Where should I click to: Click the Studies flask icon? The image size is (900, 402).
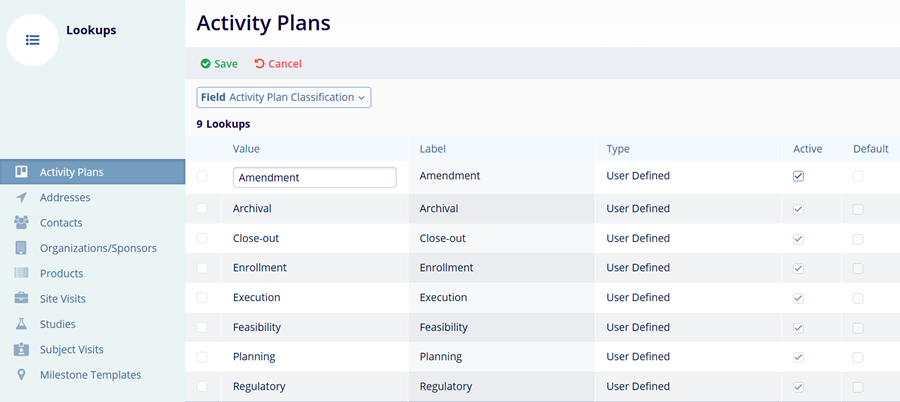click(x=21, y=324)
